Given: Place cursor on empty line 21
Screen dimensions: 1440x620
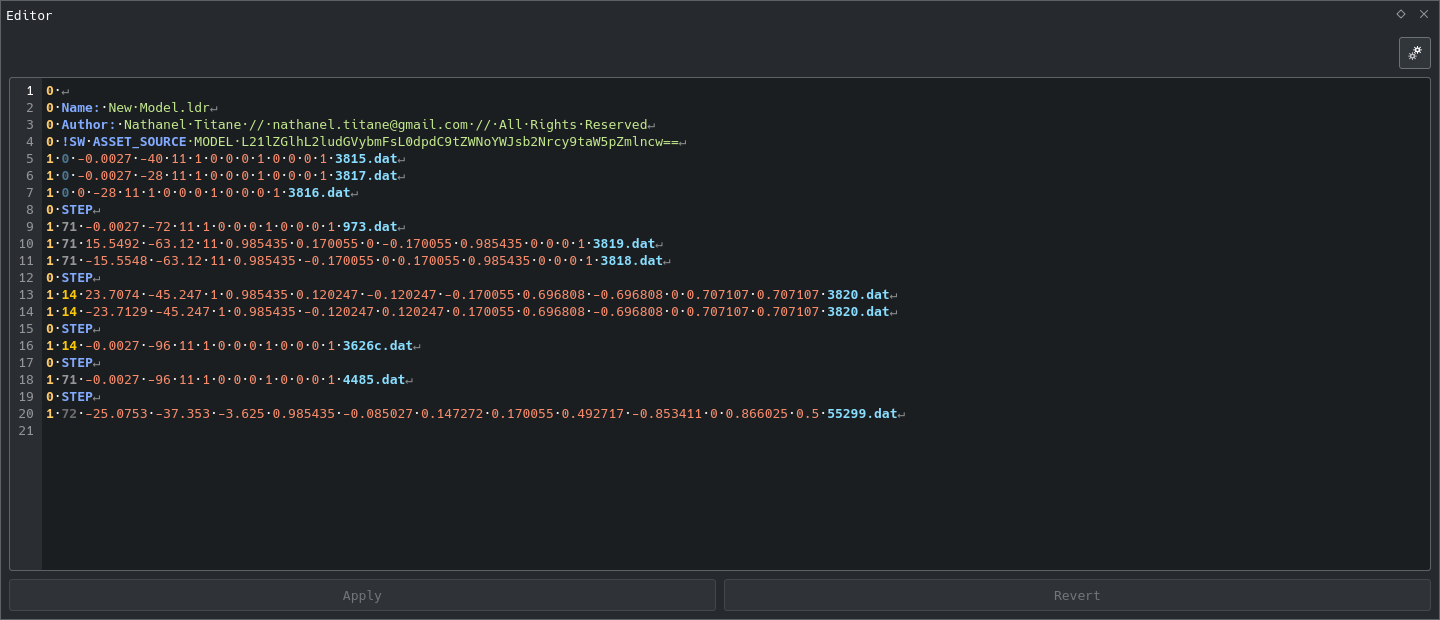Looking at the screenshot, I should coord(735,431).
